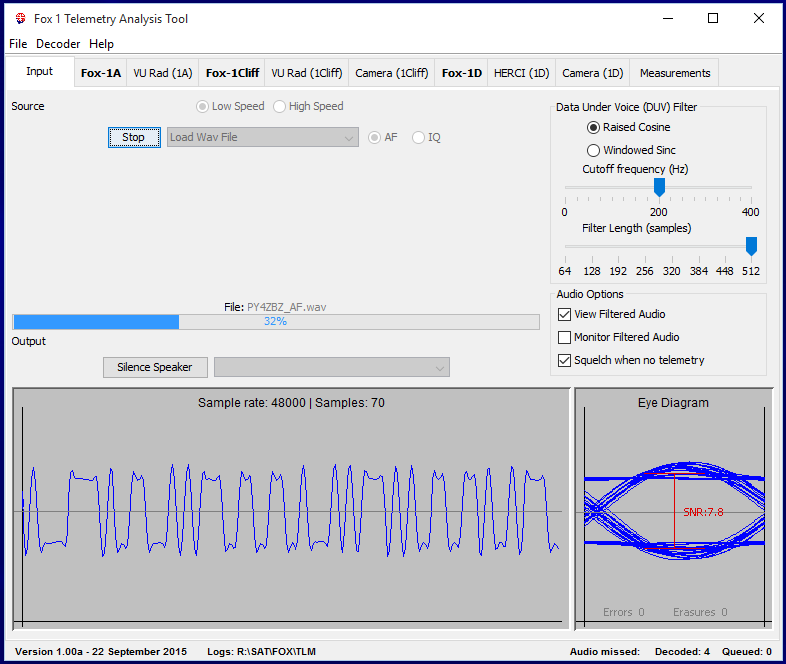
Task: Close the Fox Telemetry window
Action: [x=758, y=19]
